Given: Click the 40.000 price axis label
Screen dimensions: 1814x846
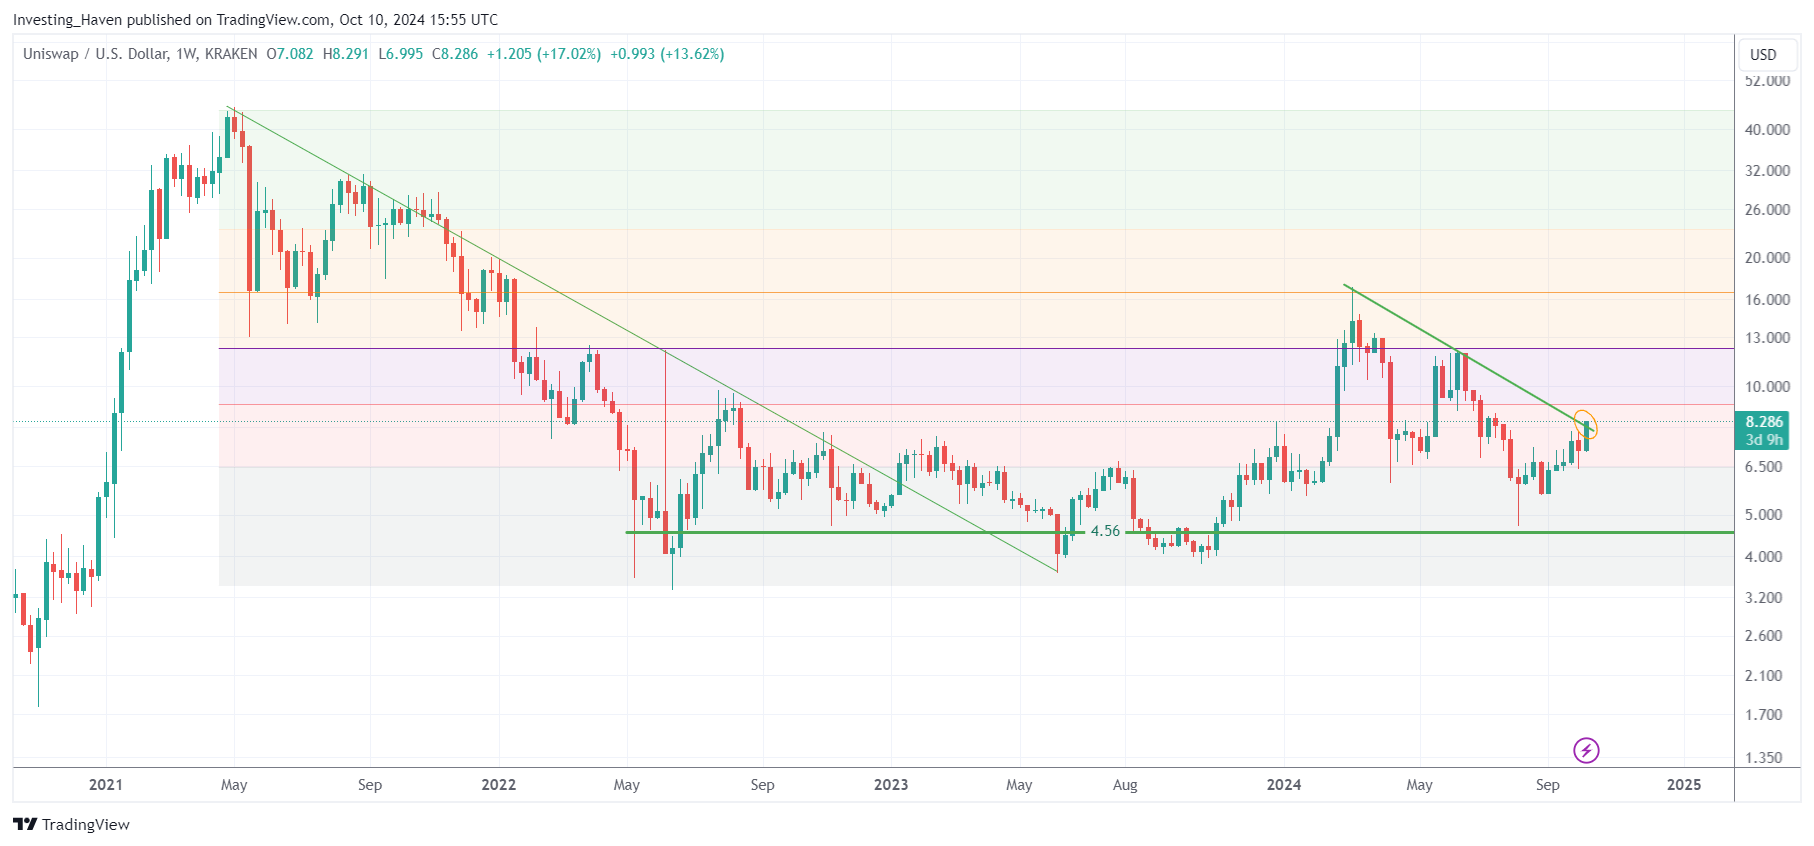Looking at the screenshot, I should (x=1767, y=129).
